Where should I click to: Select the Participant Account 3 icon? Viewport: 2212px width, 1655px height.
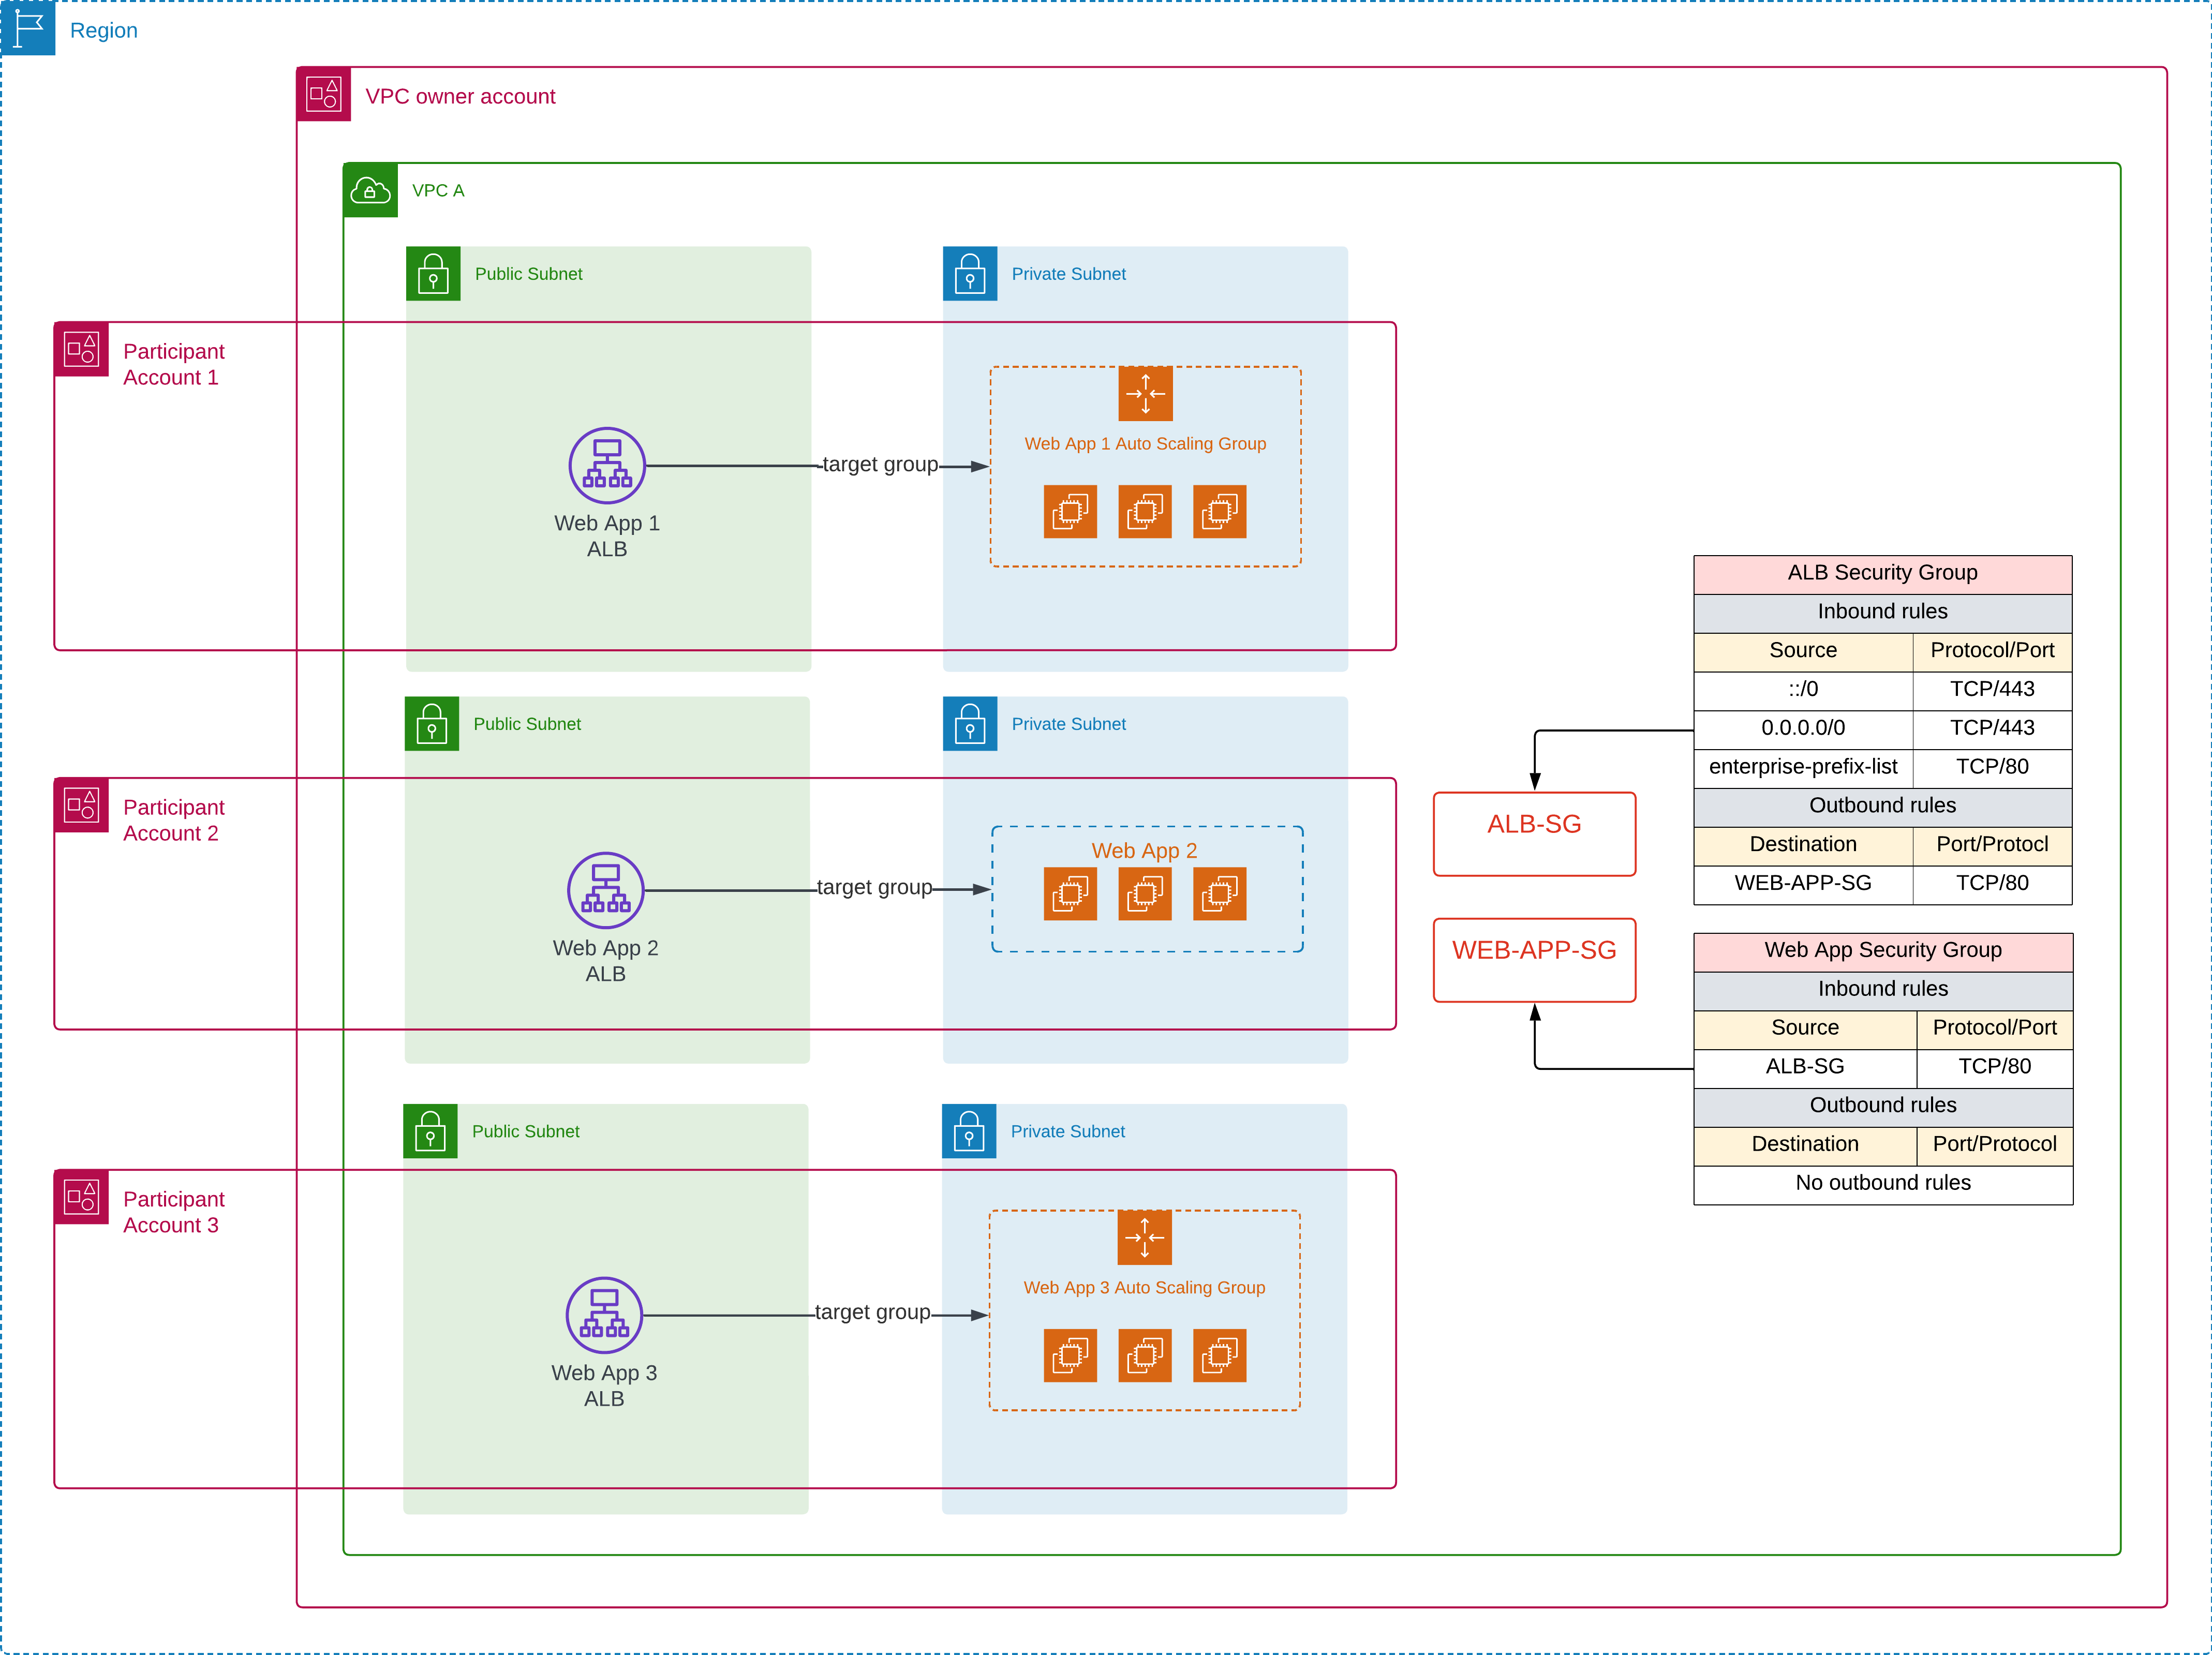[81, 1197]
